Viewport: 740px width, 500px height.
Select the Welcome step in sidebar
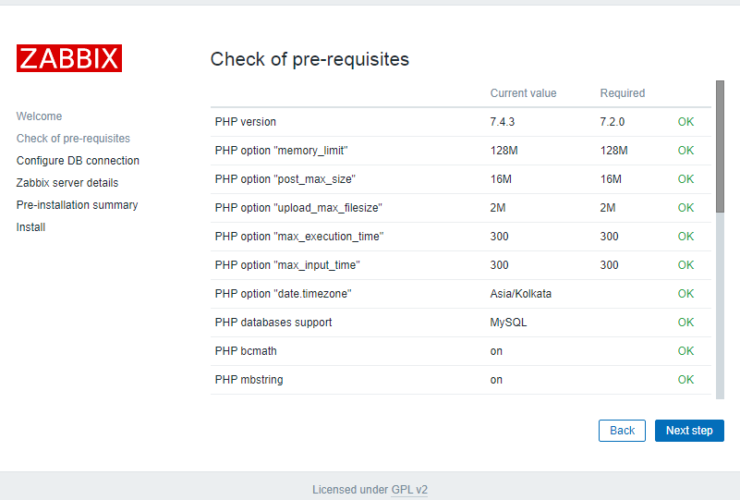click(x=39, y=116)
